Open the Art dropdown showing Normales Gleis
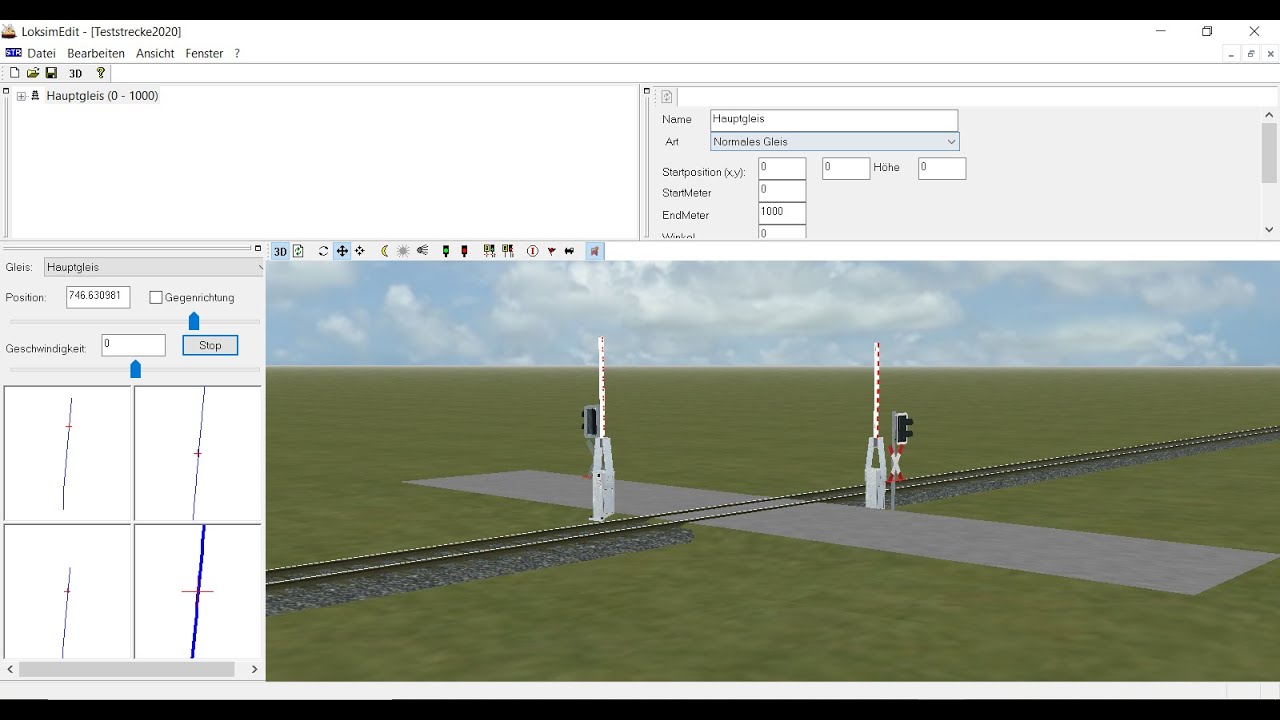1280x720 pixels. coord(835,142)
